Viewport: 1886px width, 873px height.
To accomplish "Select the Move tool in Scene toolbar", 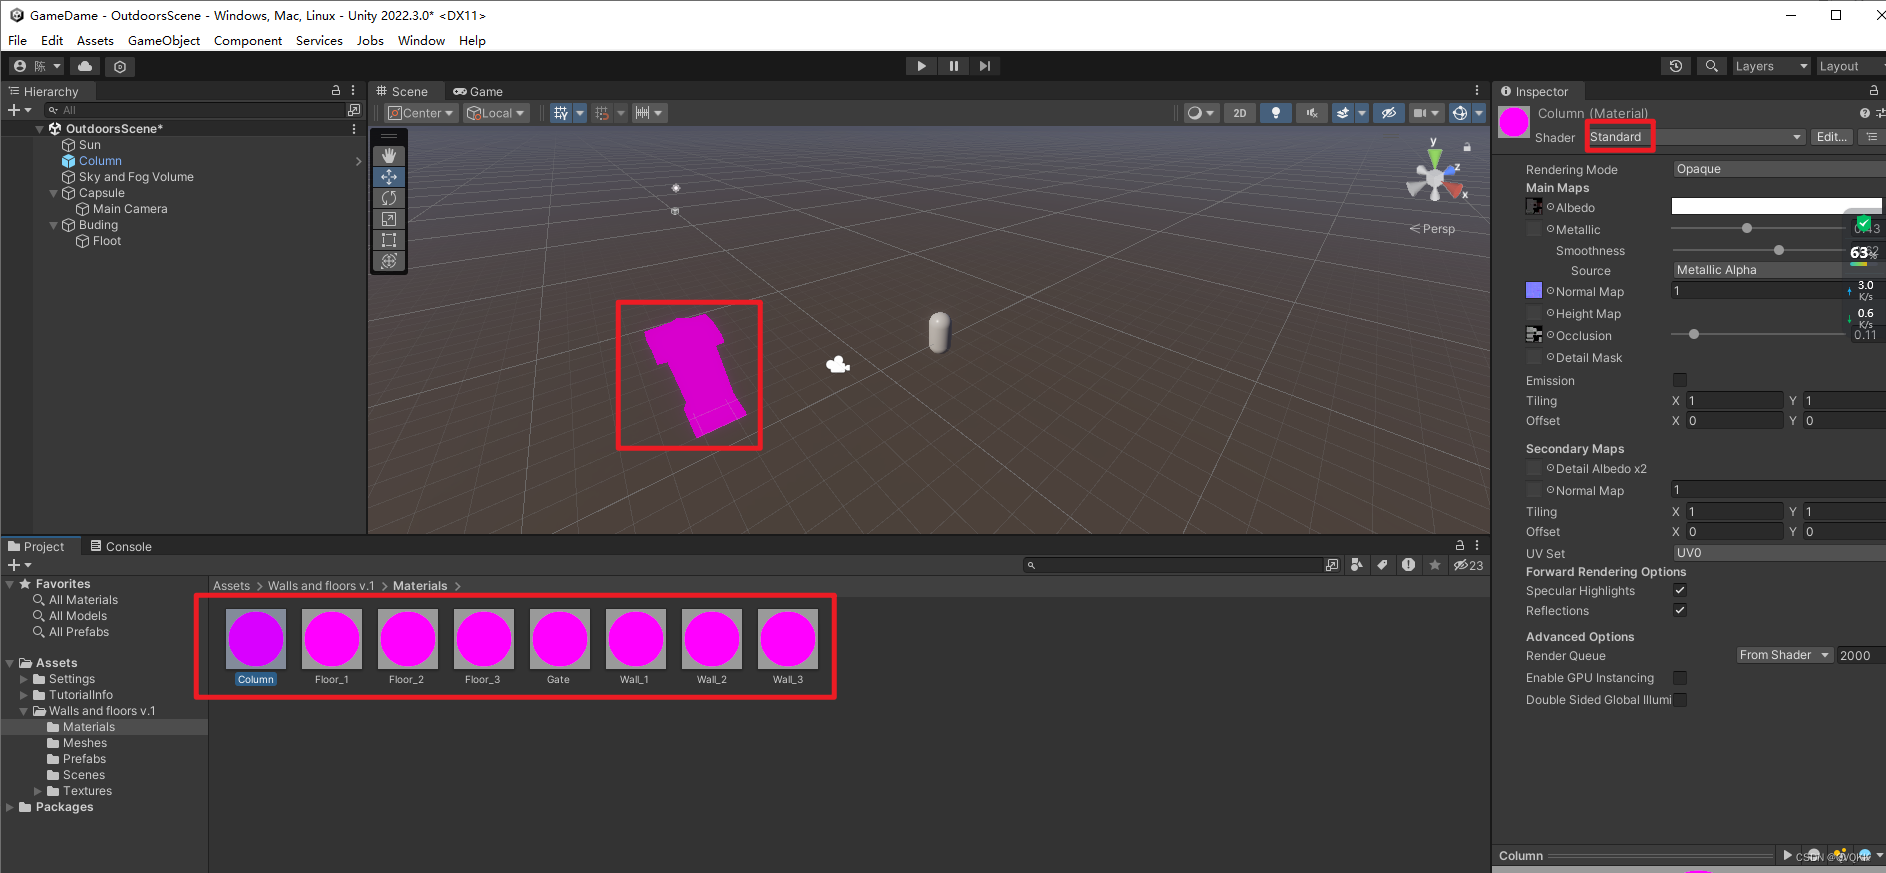I will click(x=389, y=177).
